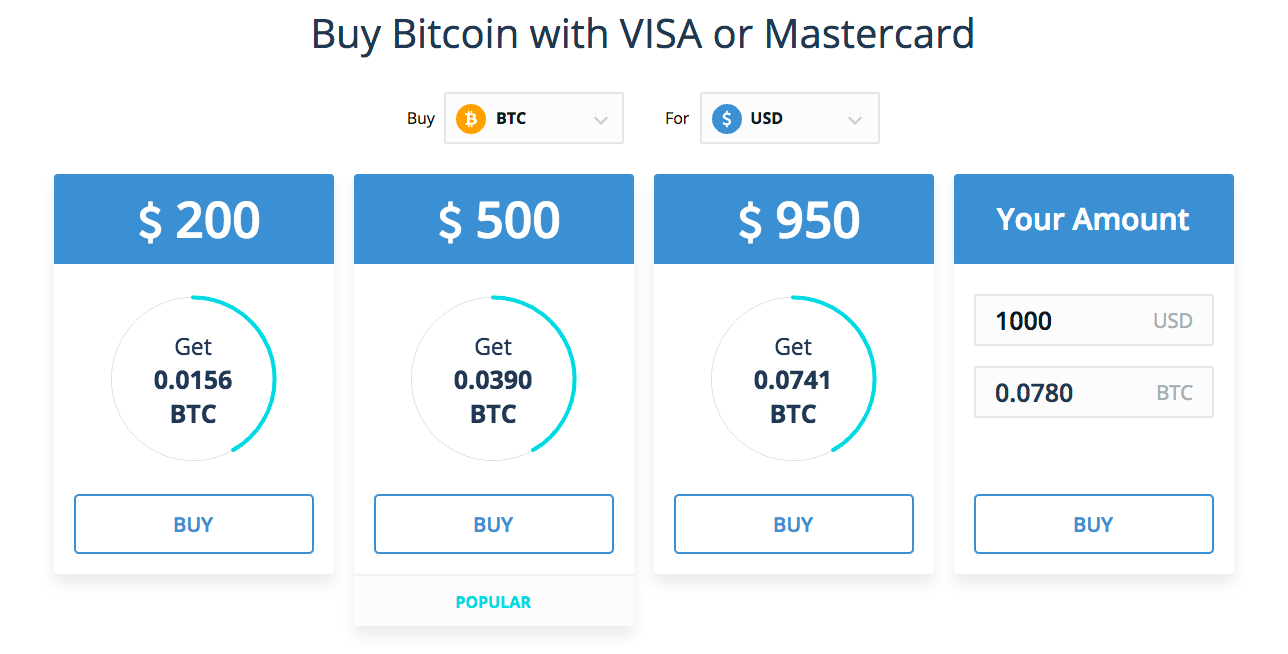
Task: Choose the $ 950 package header
Action: pos(794,220)
